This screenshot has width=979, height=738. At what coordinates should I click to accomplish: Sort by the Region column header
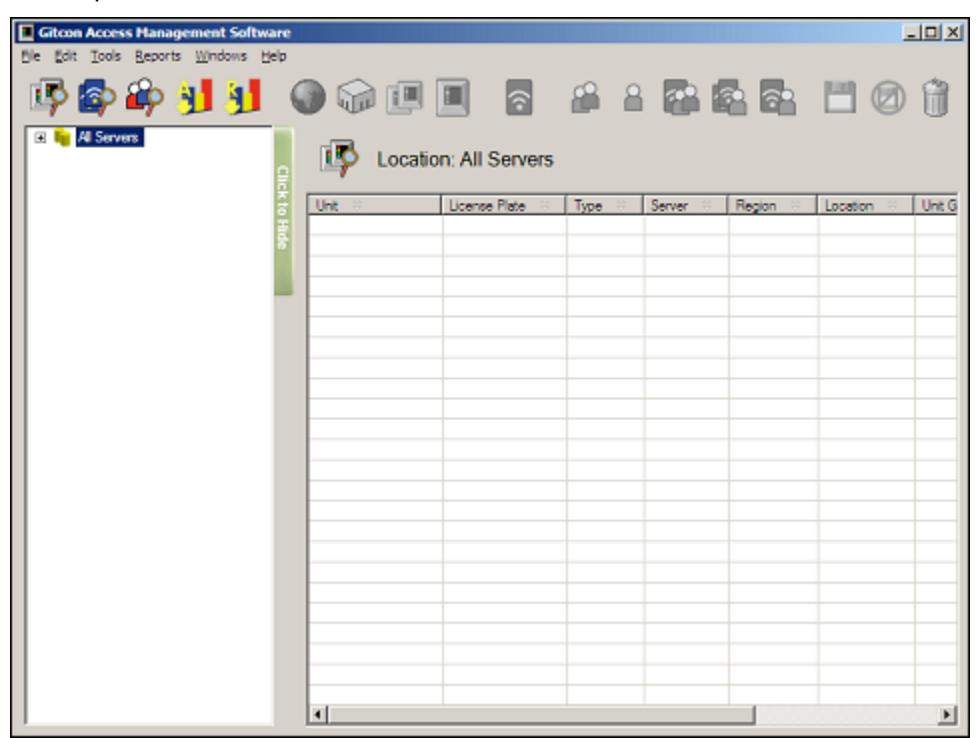(772, 205)
